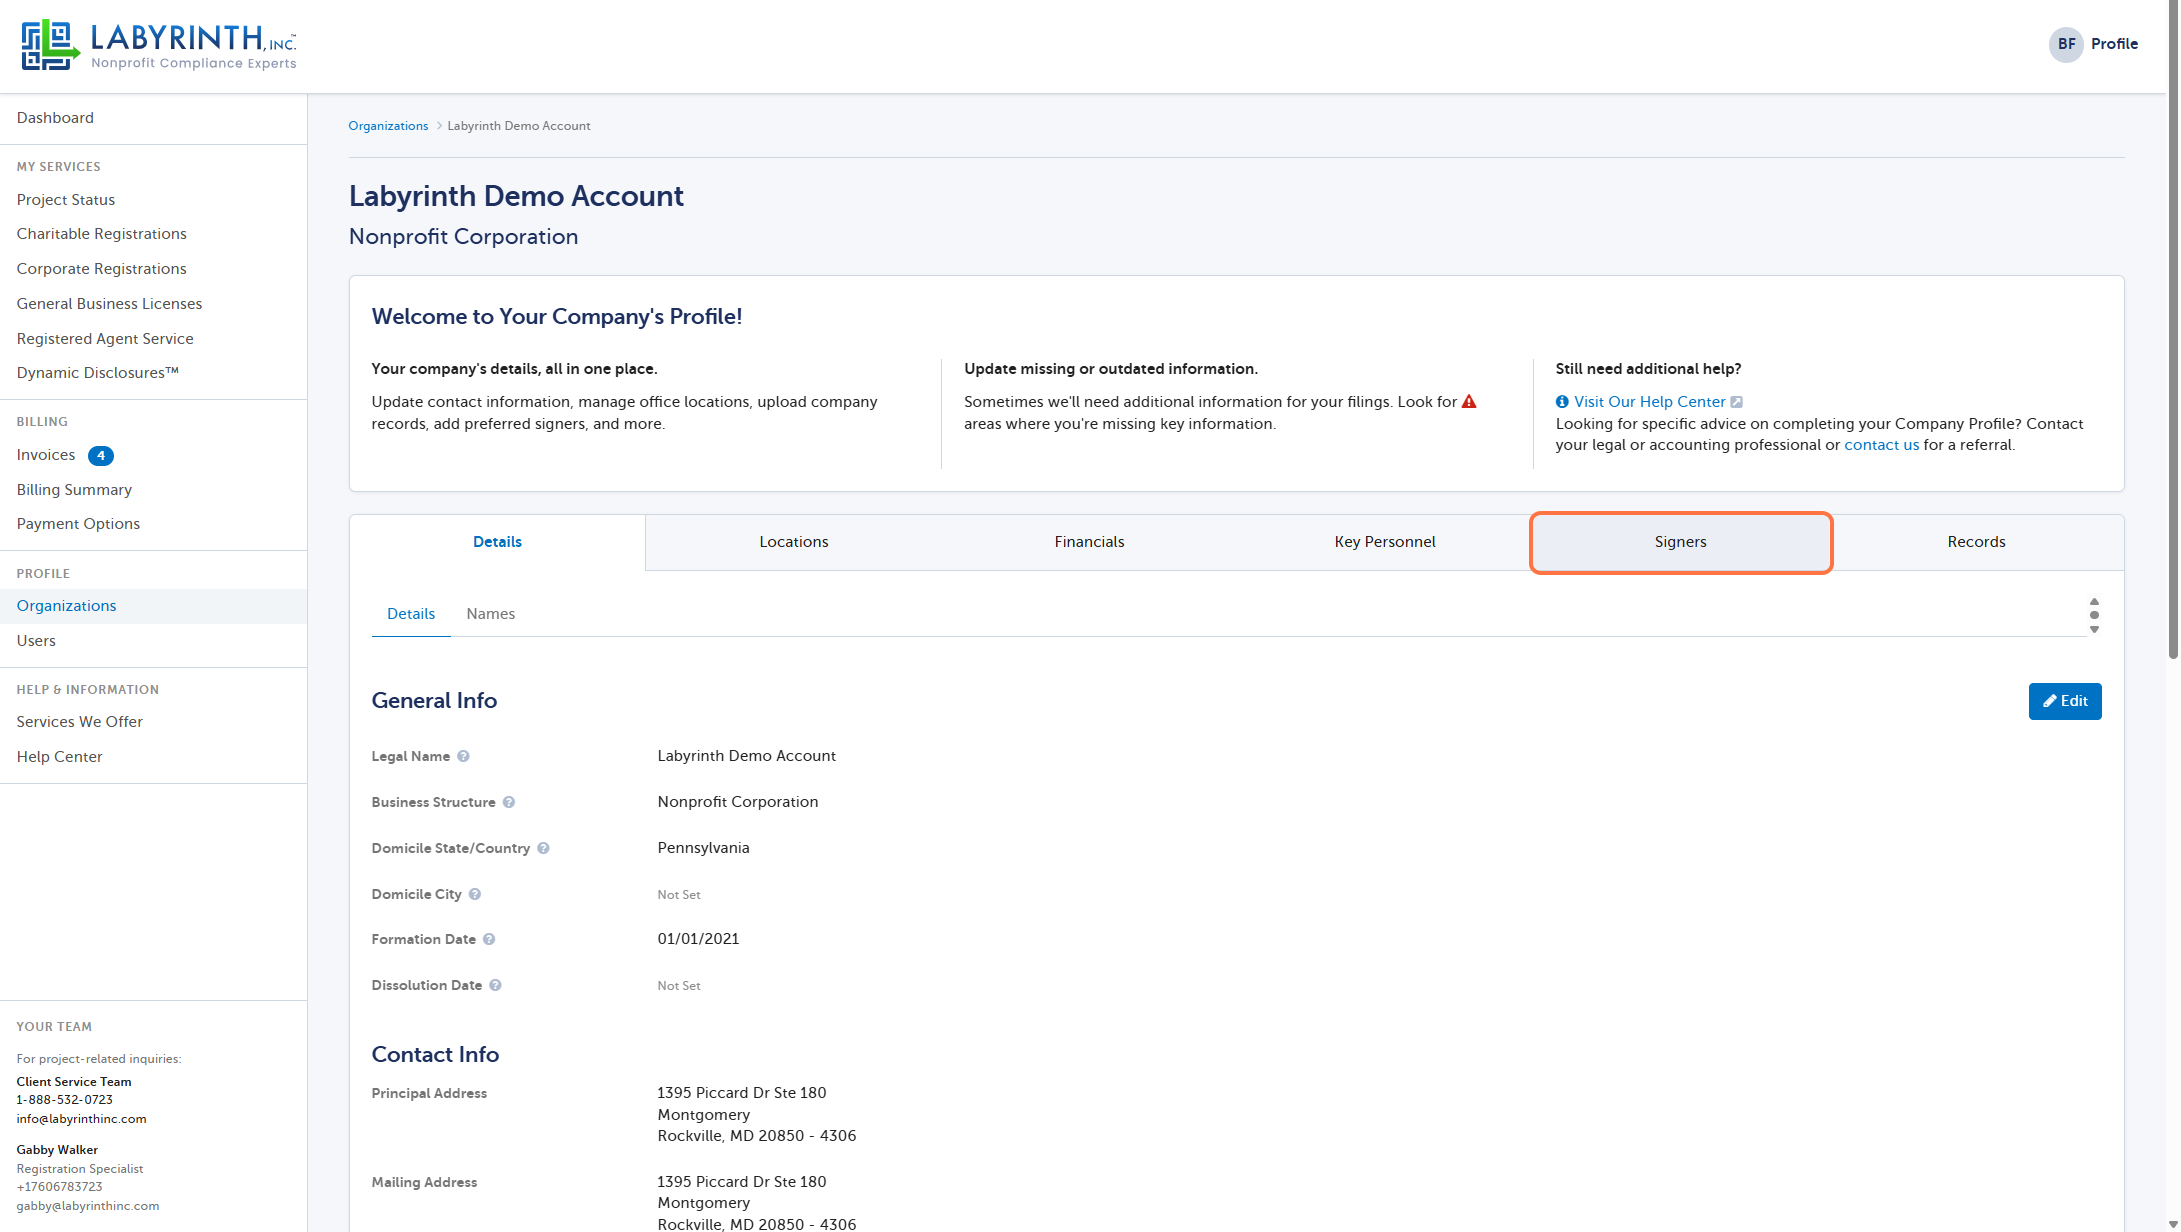
Task: Click the Domicile City help icon
Action: (x=475, y=894)
